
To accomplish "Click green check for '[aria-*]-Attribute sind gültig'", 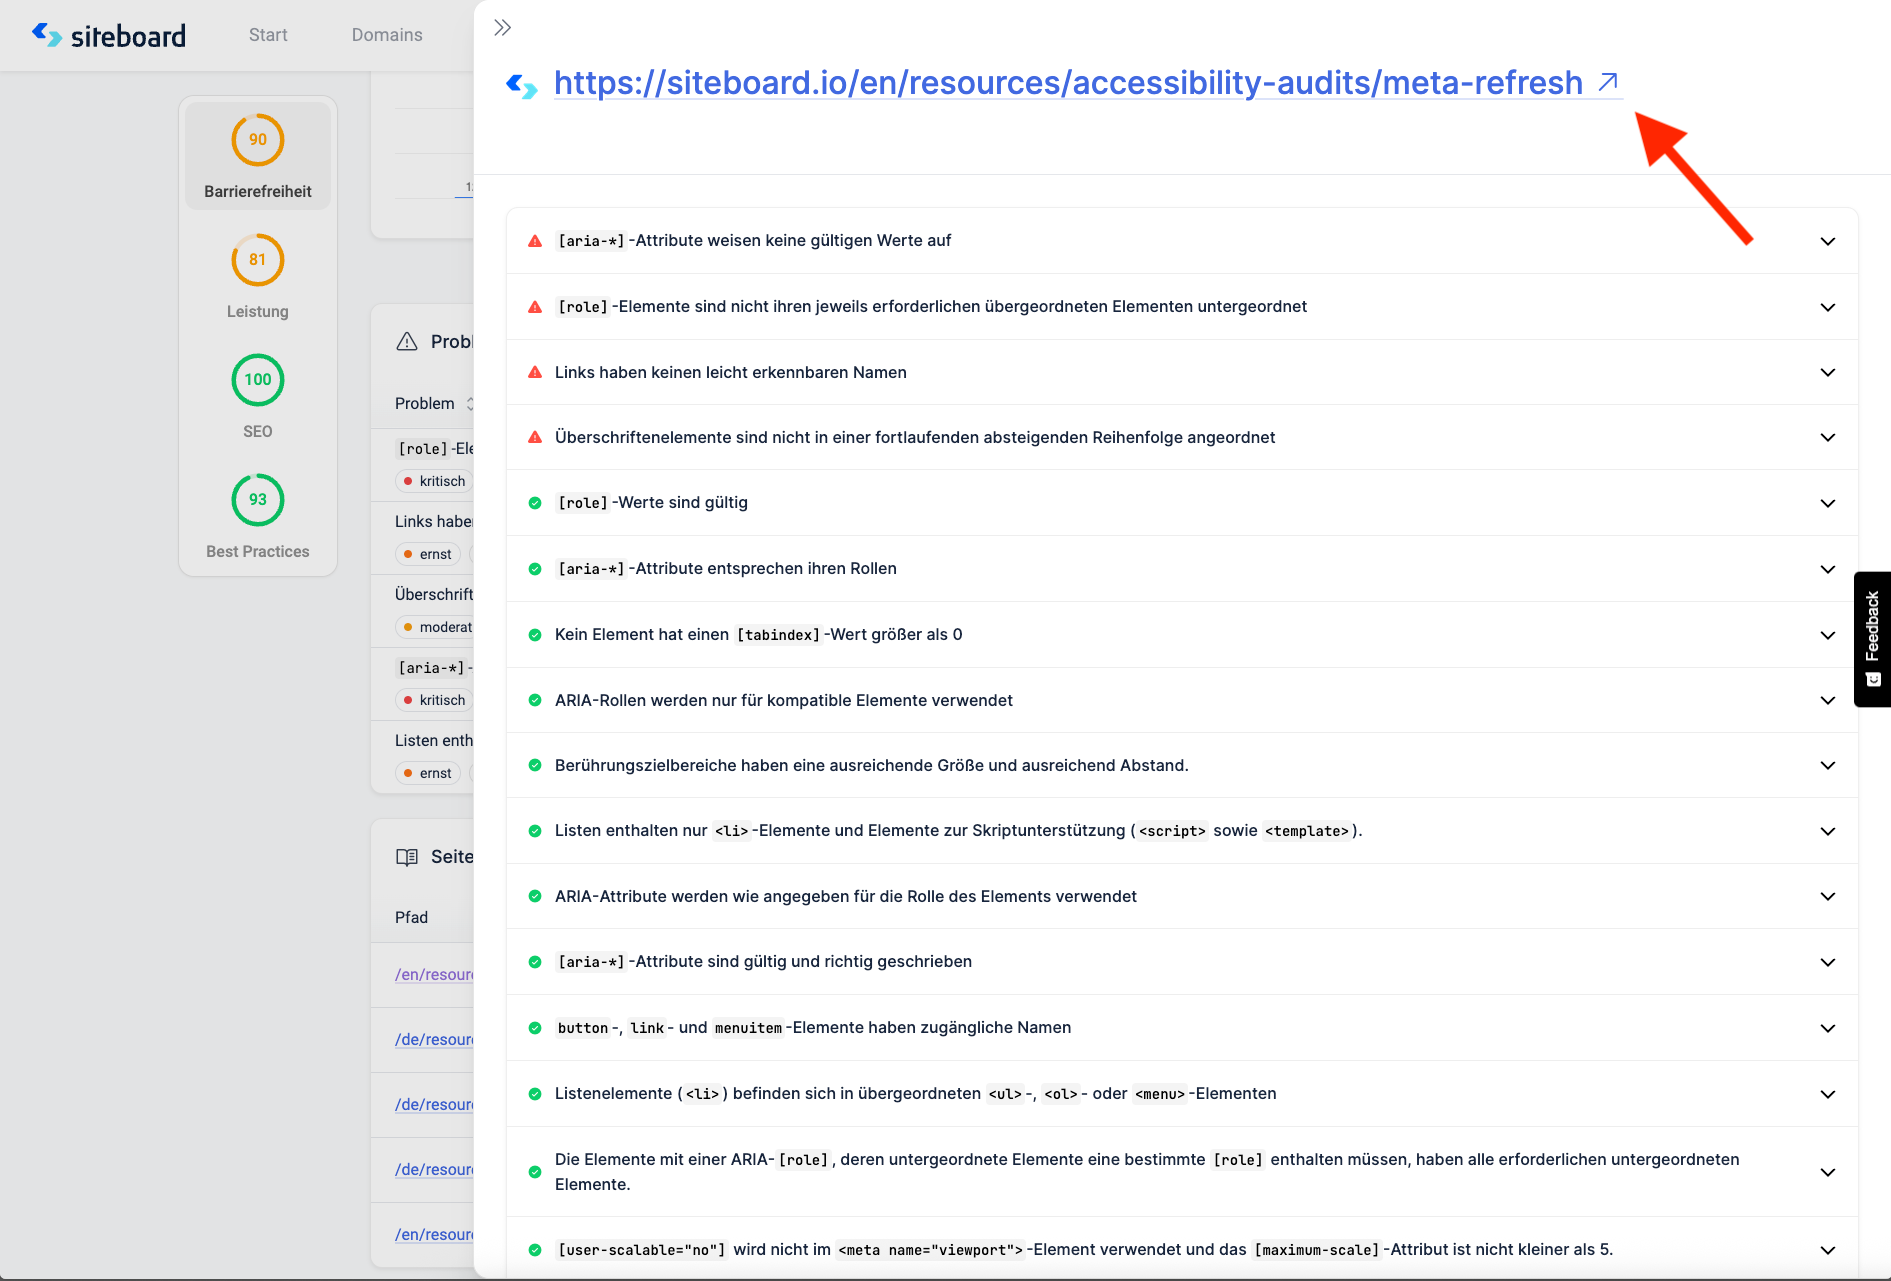I will pyautogui.click(x=535, y=962).
